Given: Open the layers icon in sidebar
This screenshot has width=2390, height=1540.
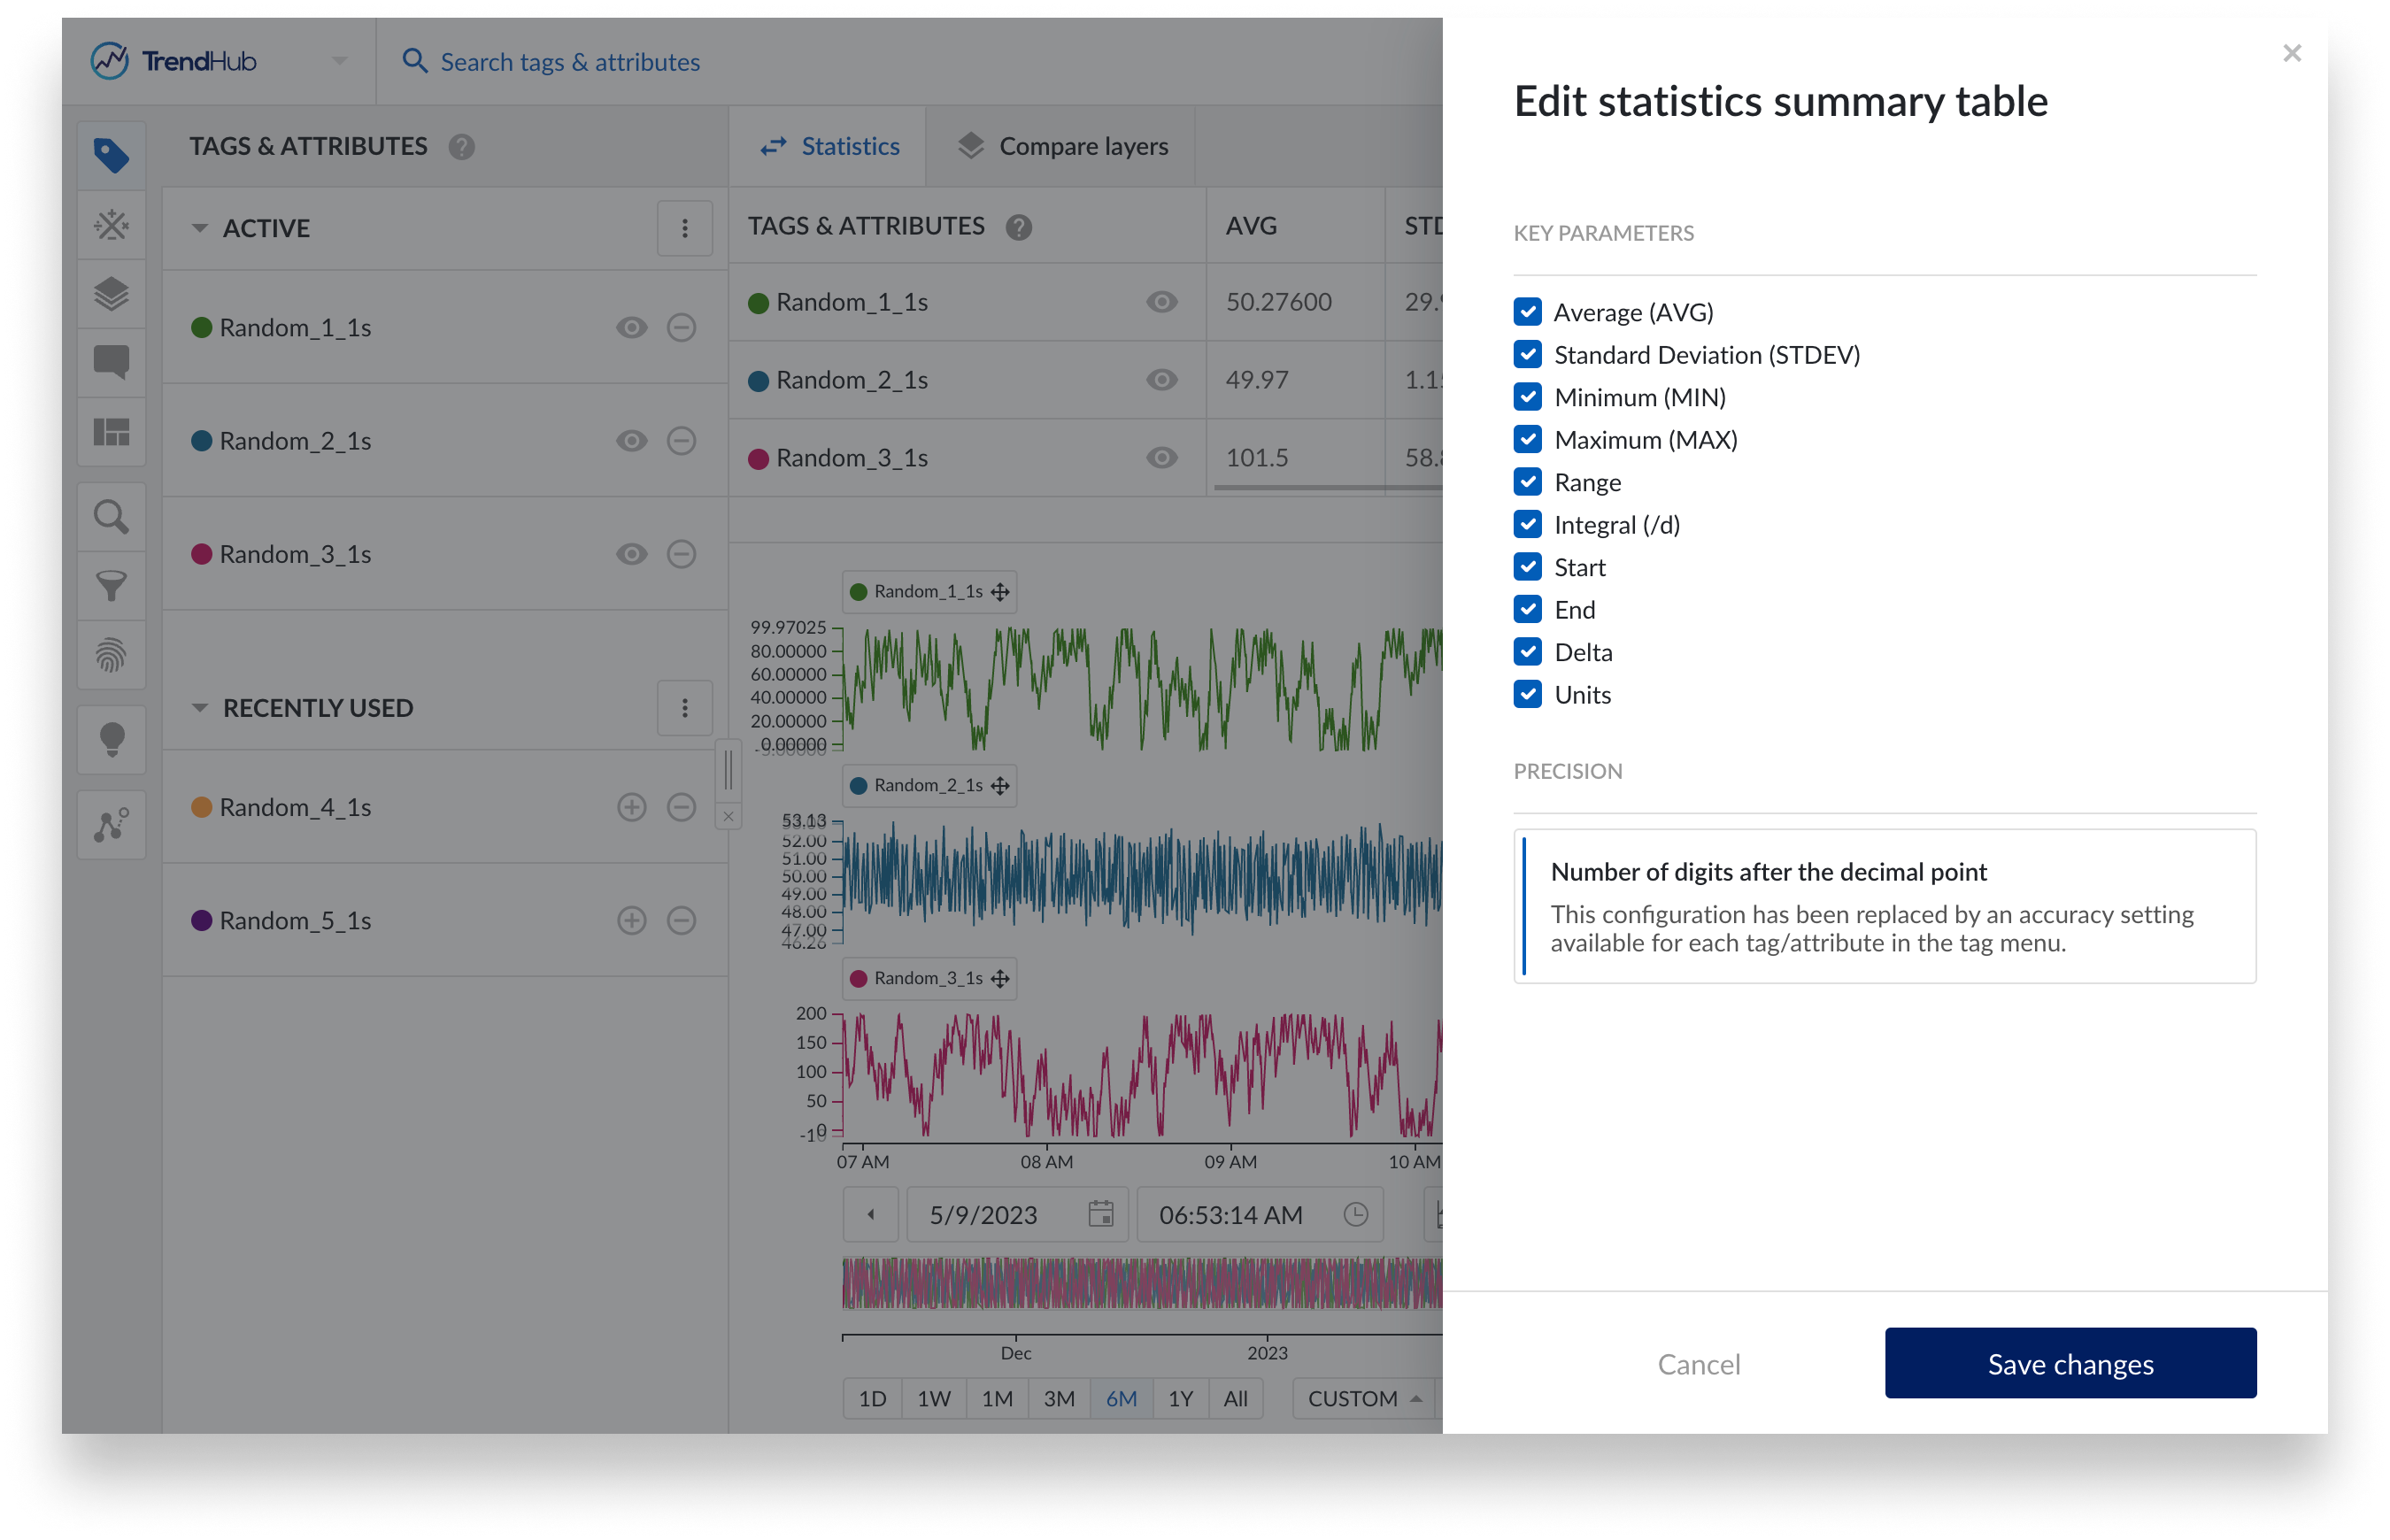Looking at the screenshot, I should point(111,294).
